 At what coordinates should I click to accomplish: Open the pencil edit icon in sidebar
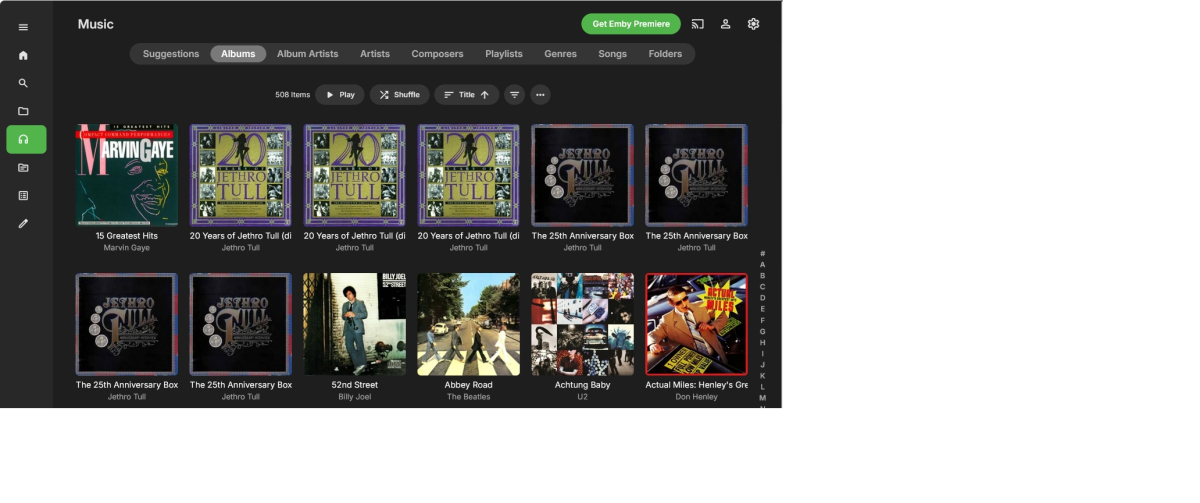[23, 223]
